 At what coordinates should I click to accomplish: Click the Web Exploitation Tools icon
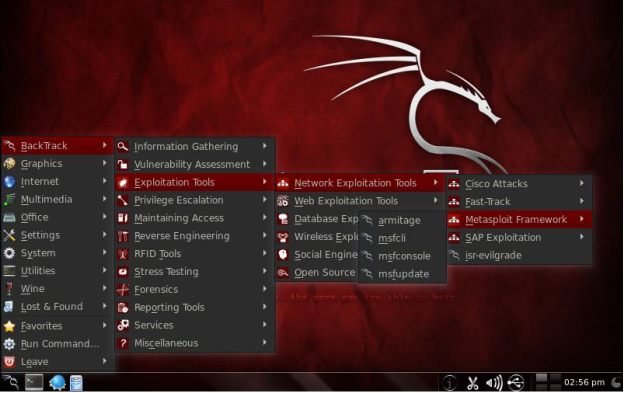coord(283,201)
